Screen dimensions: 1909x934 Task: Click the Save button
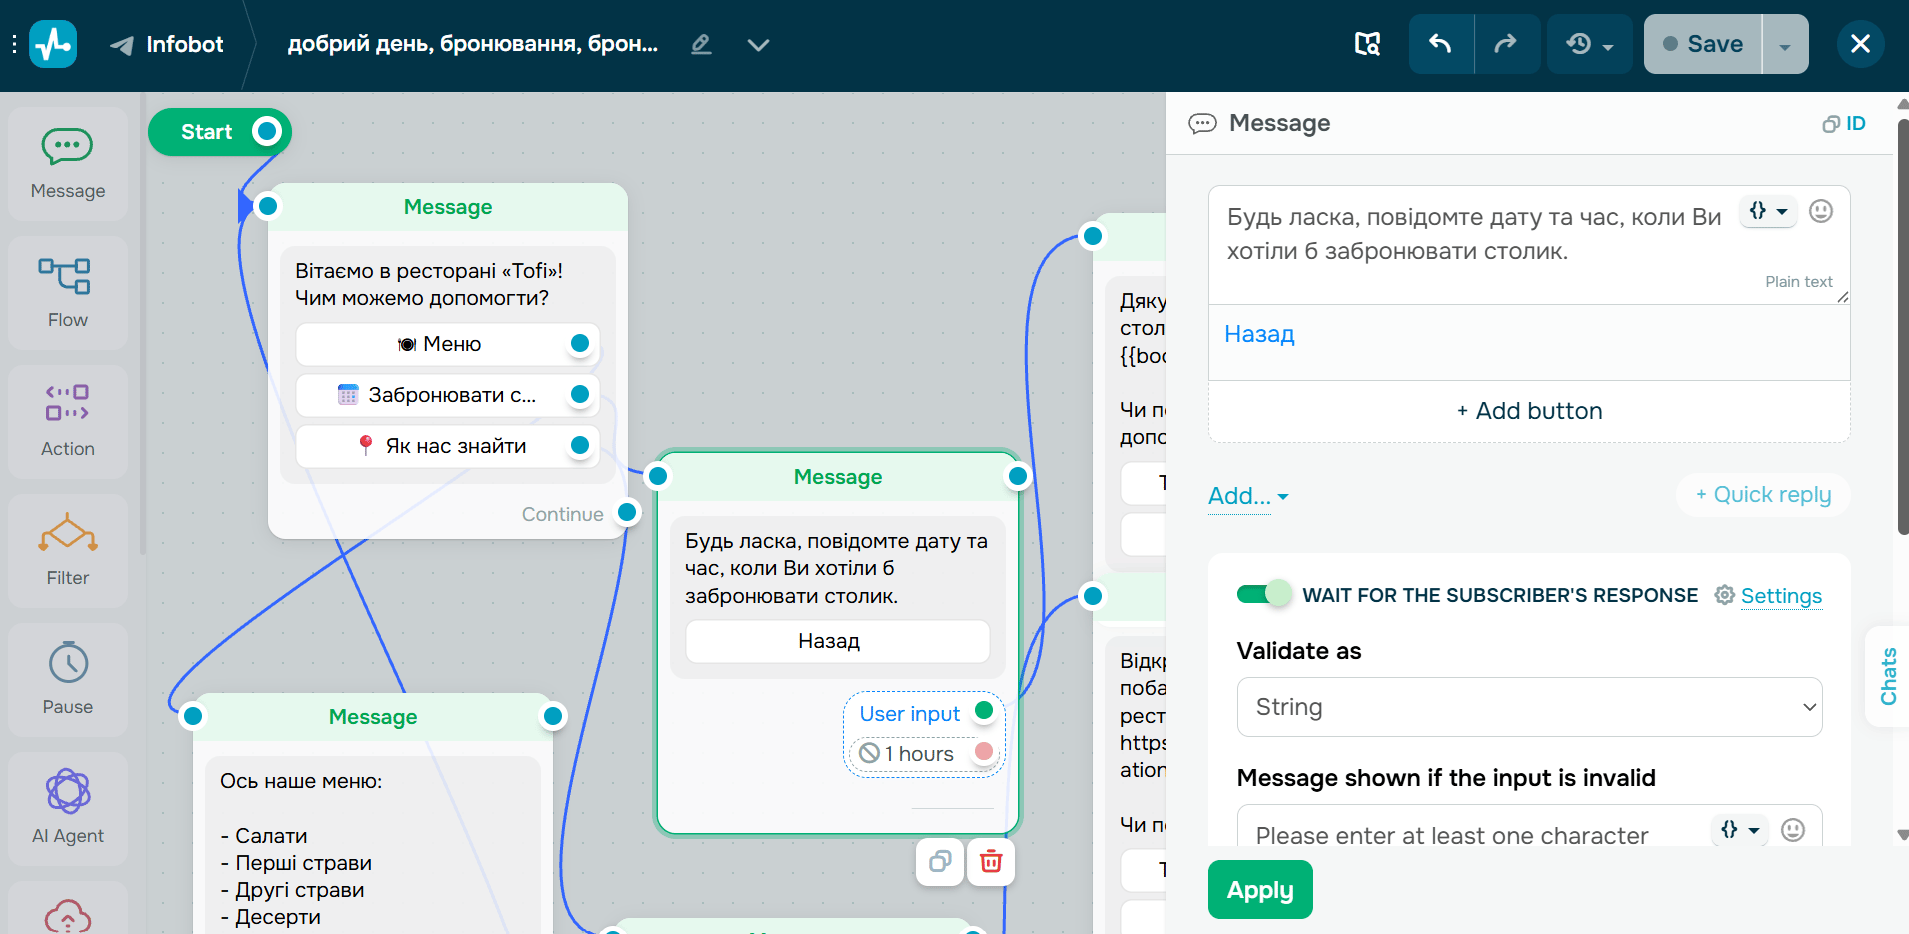(x=1703, y=44)
